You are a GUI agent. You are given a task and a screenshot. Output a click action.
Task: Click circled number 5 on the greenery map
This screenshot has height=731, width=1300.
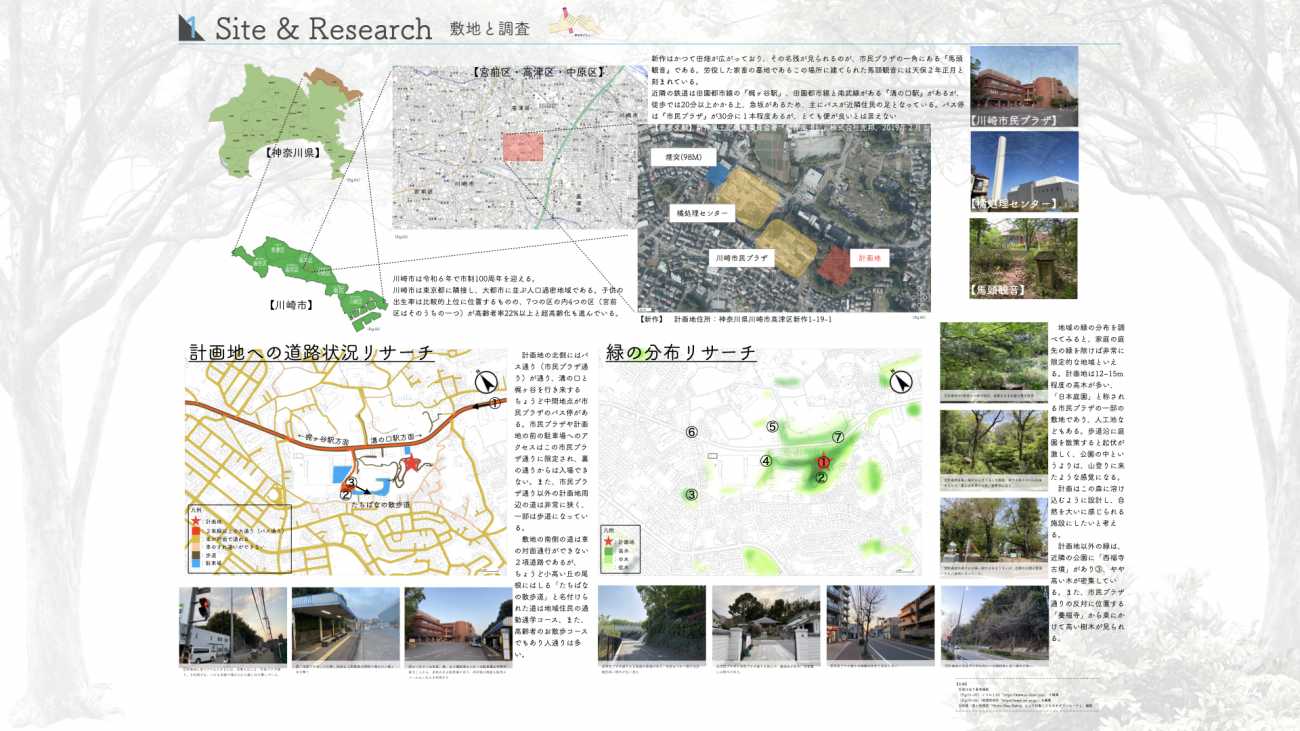(772, 427)
